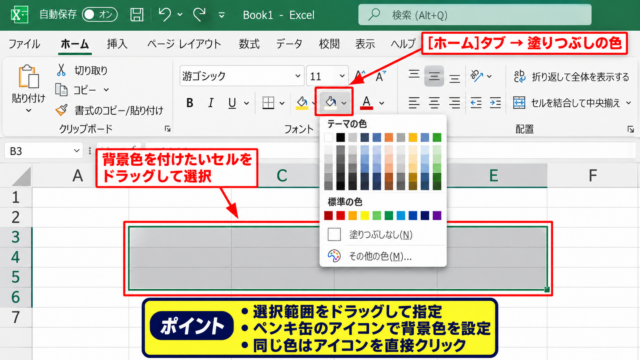Undo the last action

pos(164,15)
